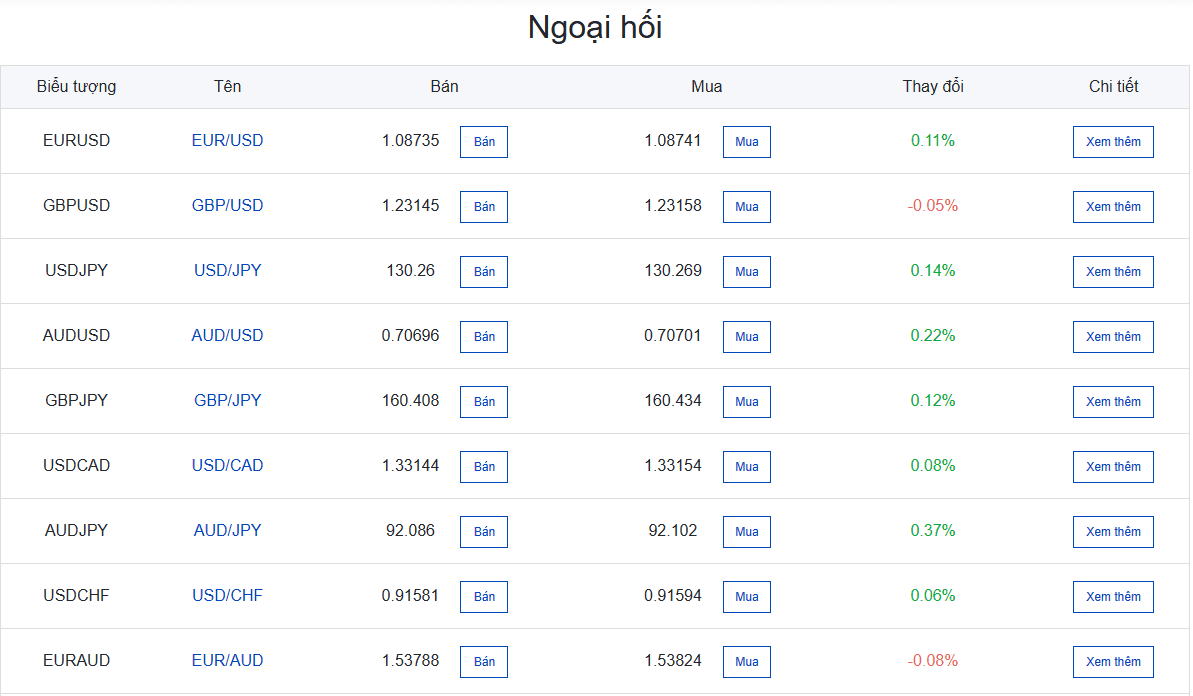Buy GBPJPY using the Mua button

pyautogui.click(x=746, y=402)
